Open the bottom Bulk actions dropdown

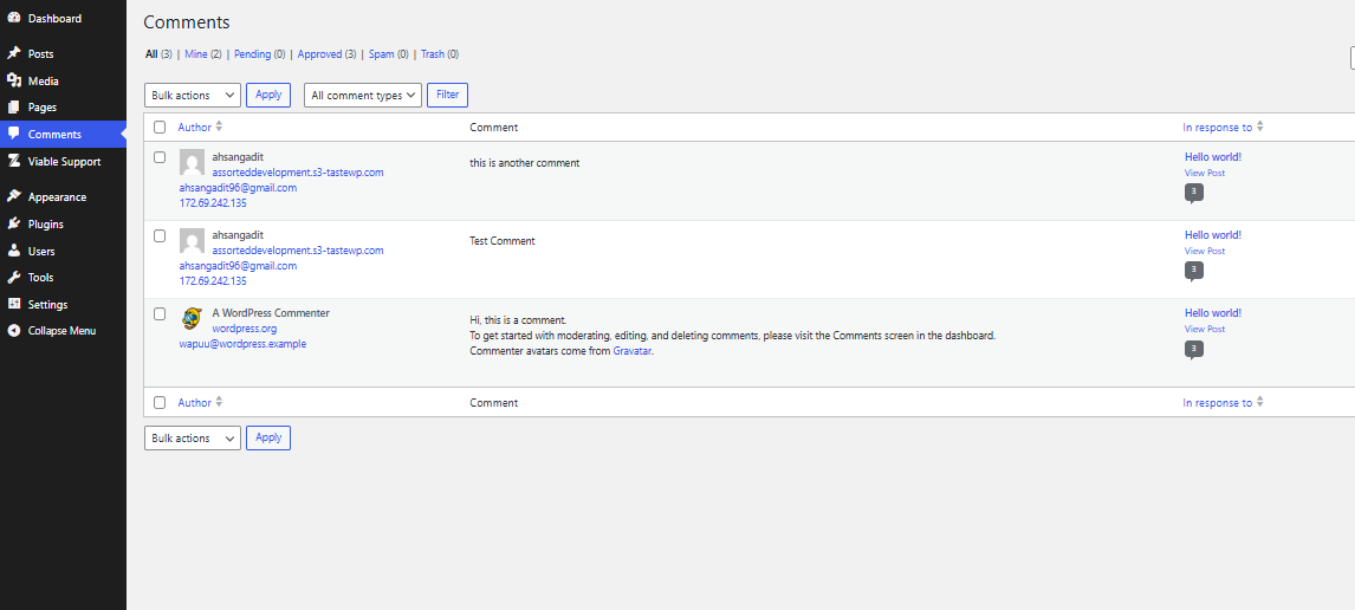(192, 438)
